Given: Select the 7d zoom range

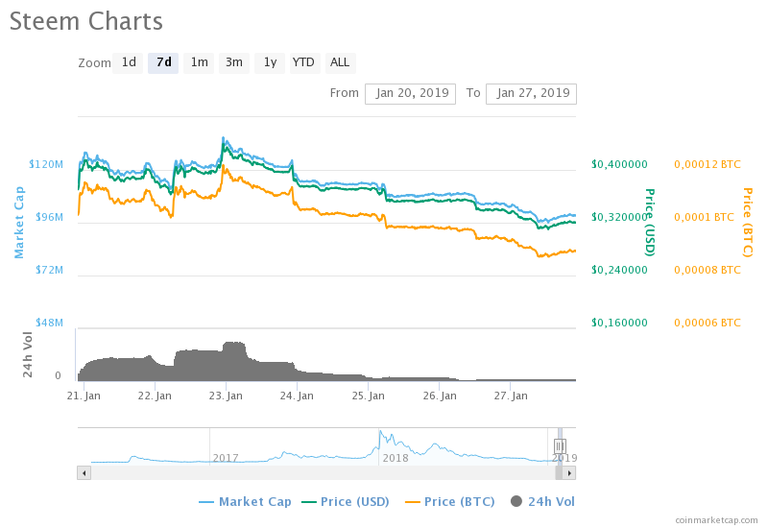Looking at the screenshot, I should point(163,63).
